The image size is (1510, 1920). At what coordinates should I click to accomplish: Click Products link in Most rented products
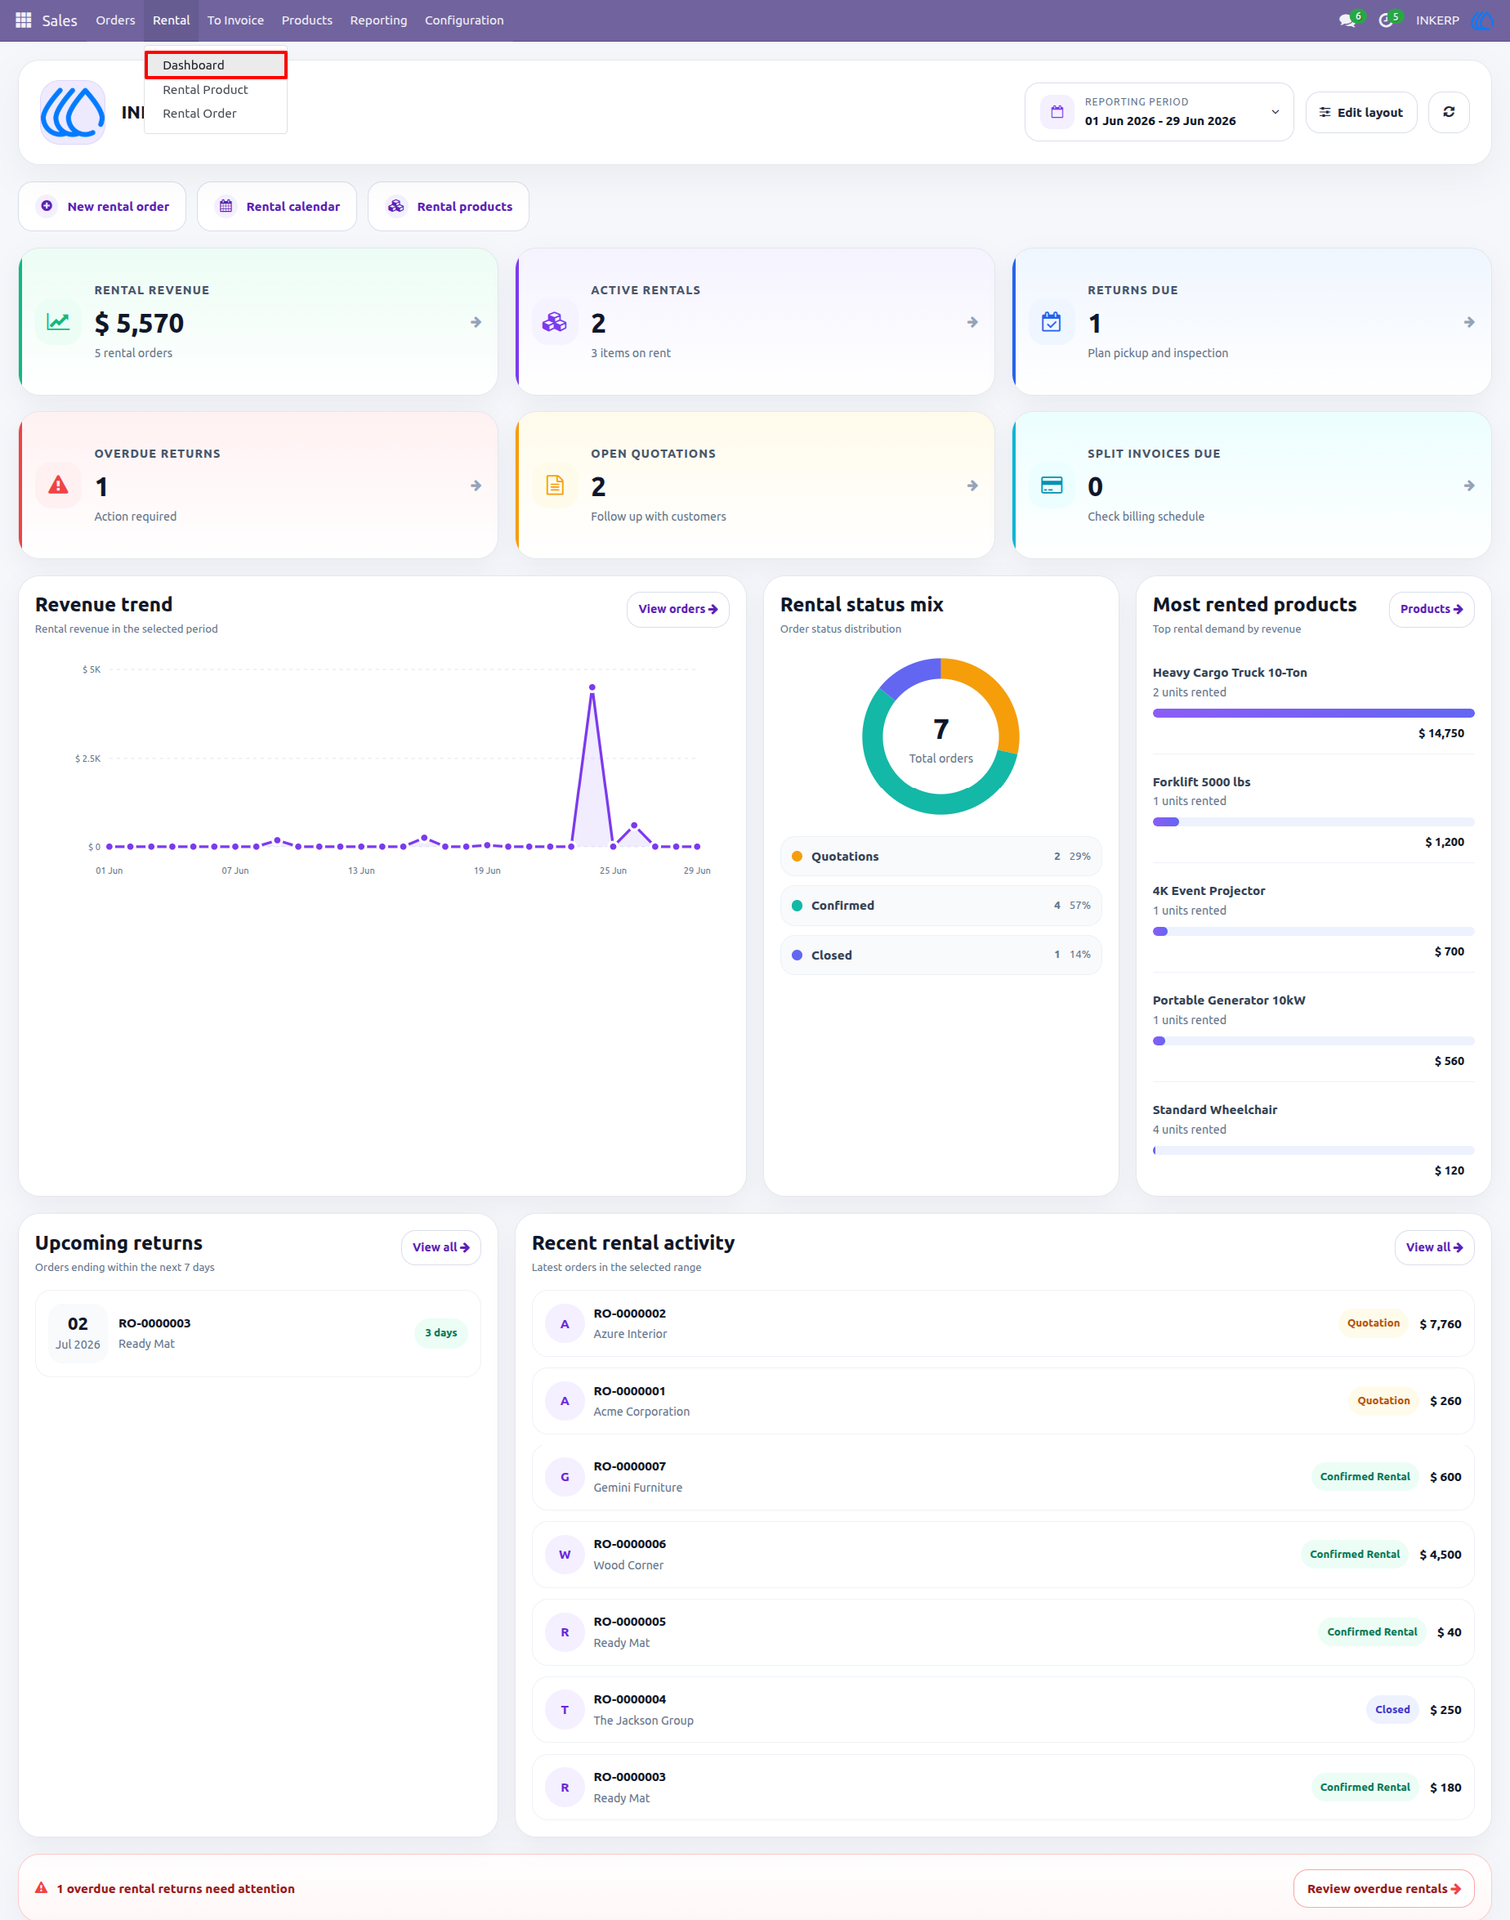point(1431,609)
